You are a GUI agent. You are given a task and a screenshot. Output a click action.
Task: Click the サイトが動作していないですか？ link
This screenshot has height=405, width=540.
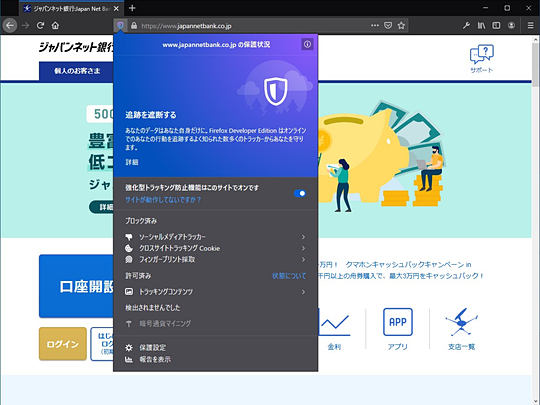[x=163, y=200]
